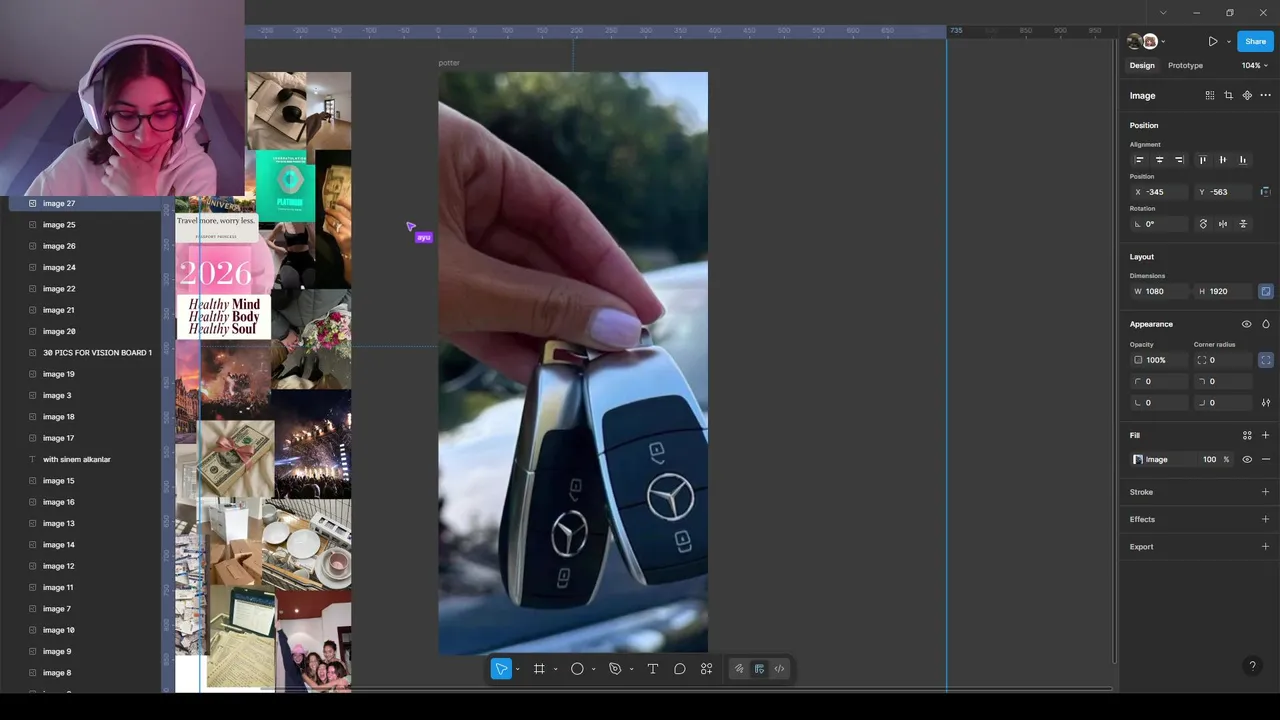Open Move tool dropdown arrow

[517, 669]
